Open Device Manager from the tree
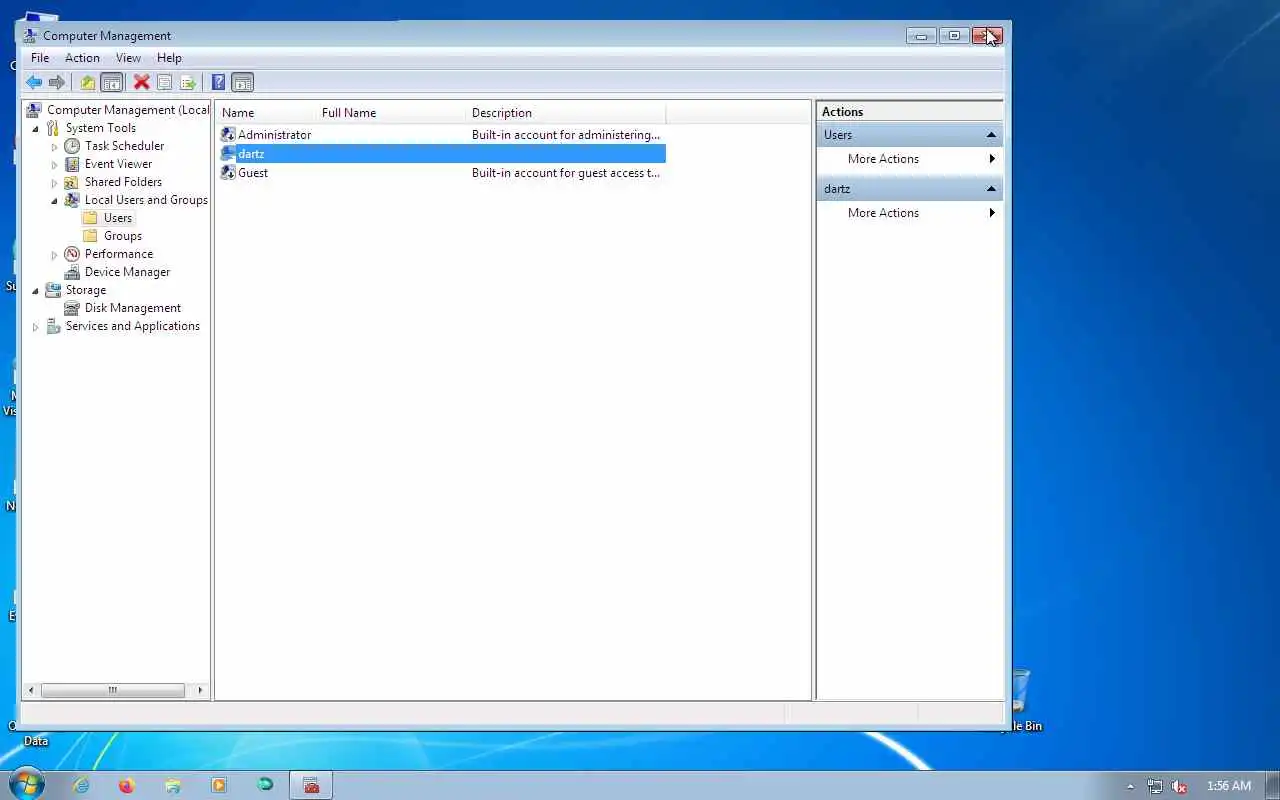 point(127,272)
